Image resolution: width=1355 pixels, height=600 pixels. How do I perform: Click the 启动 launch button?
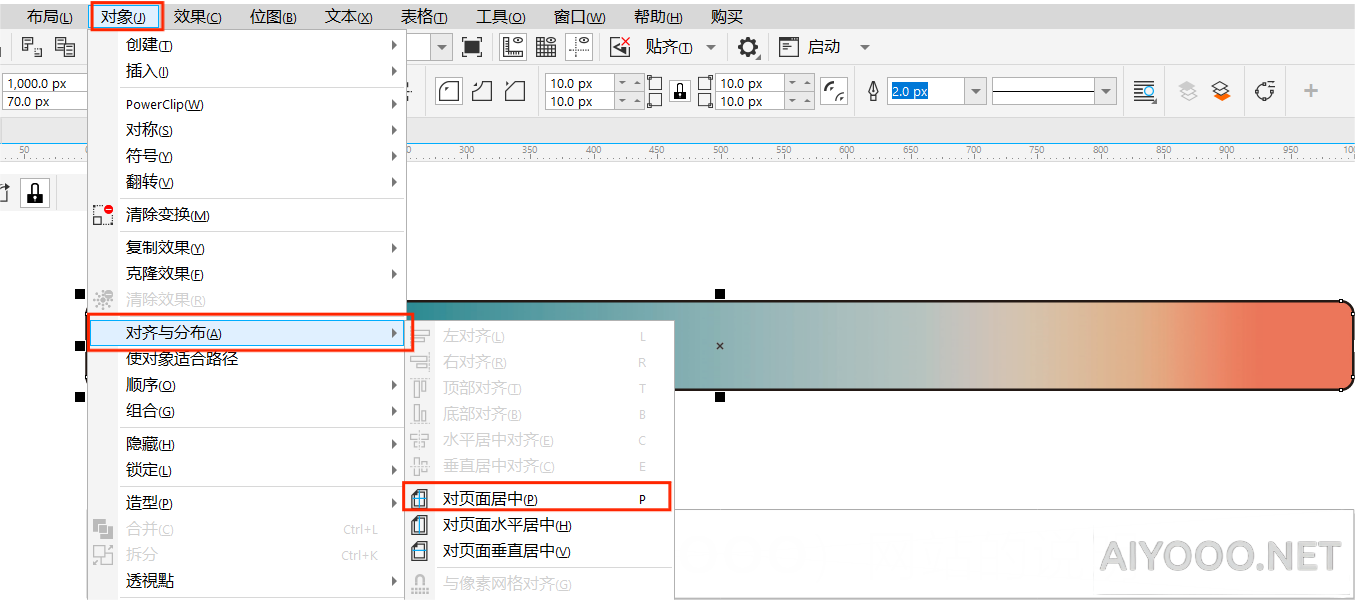pos(823,47)
